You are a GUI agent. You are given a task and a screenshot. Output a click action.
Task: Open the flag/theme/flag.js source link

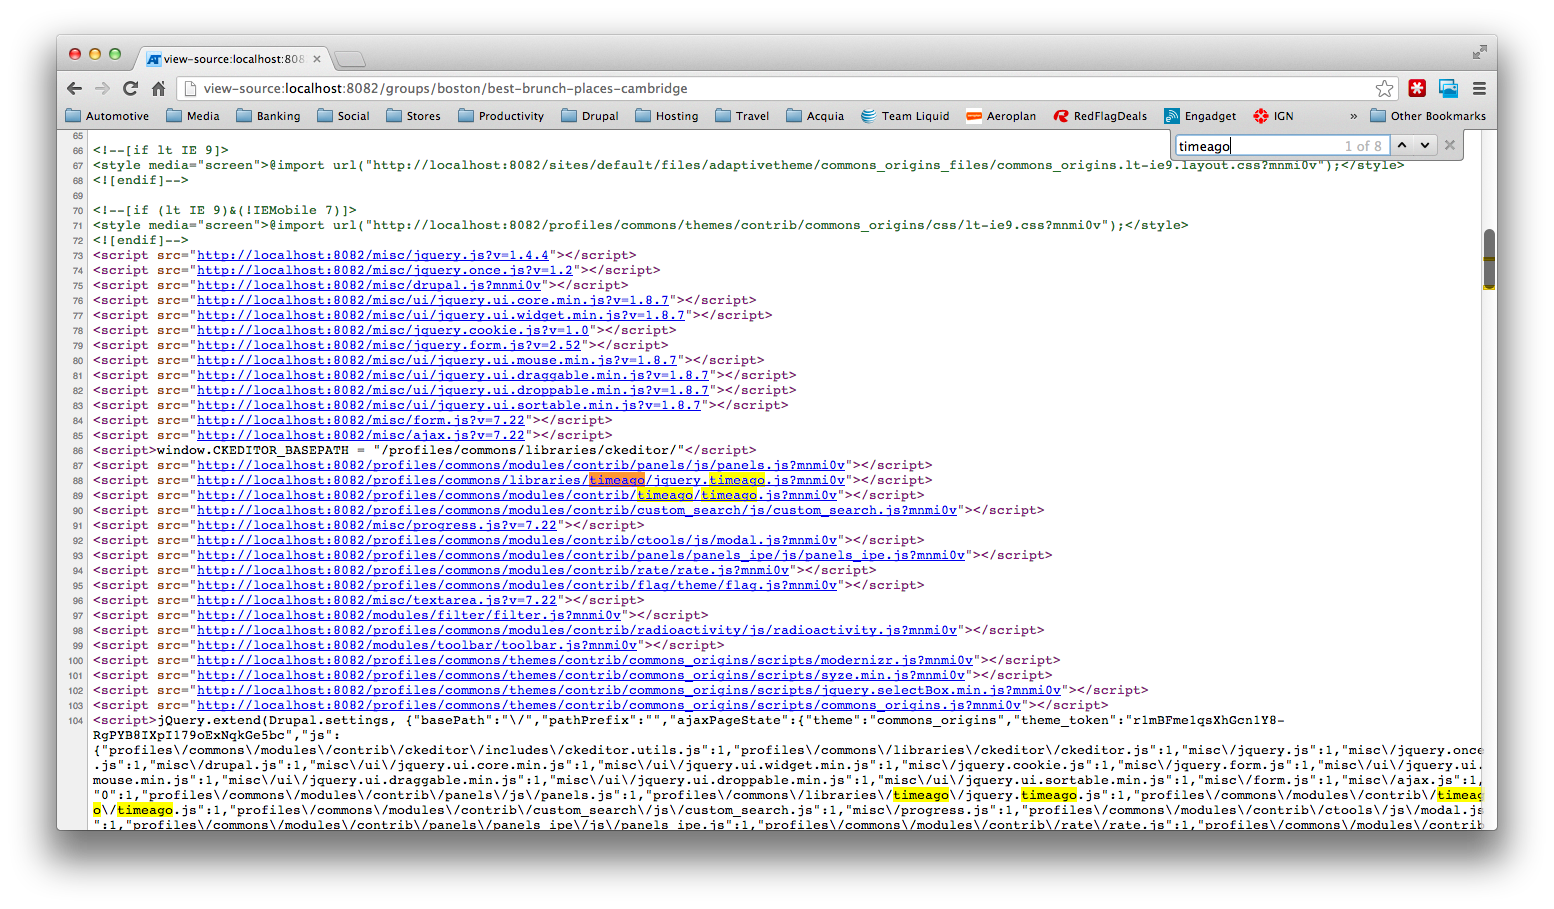pyautogui.click(x=517, y=585)
